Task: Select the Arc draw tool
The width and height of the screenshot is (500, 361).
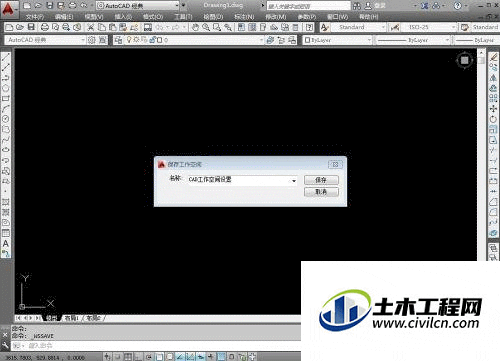Action: (x=6, y=109)
